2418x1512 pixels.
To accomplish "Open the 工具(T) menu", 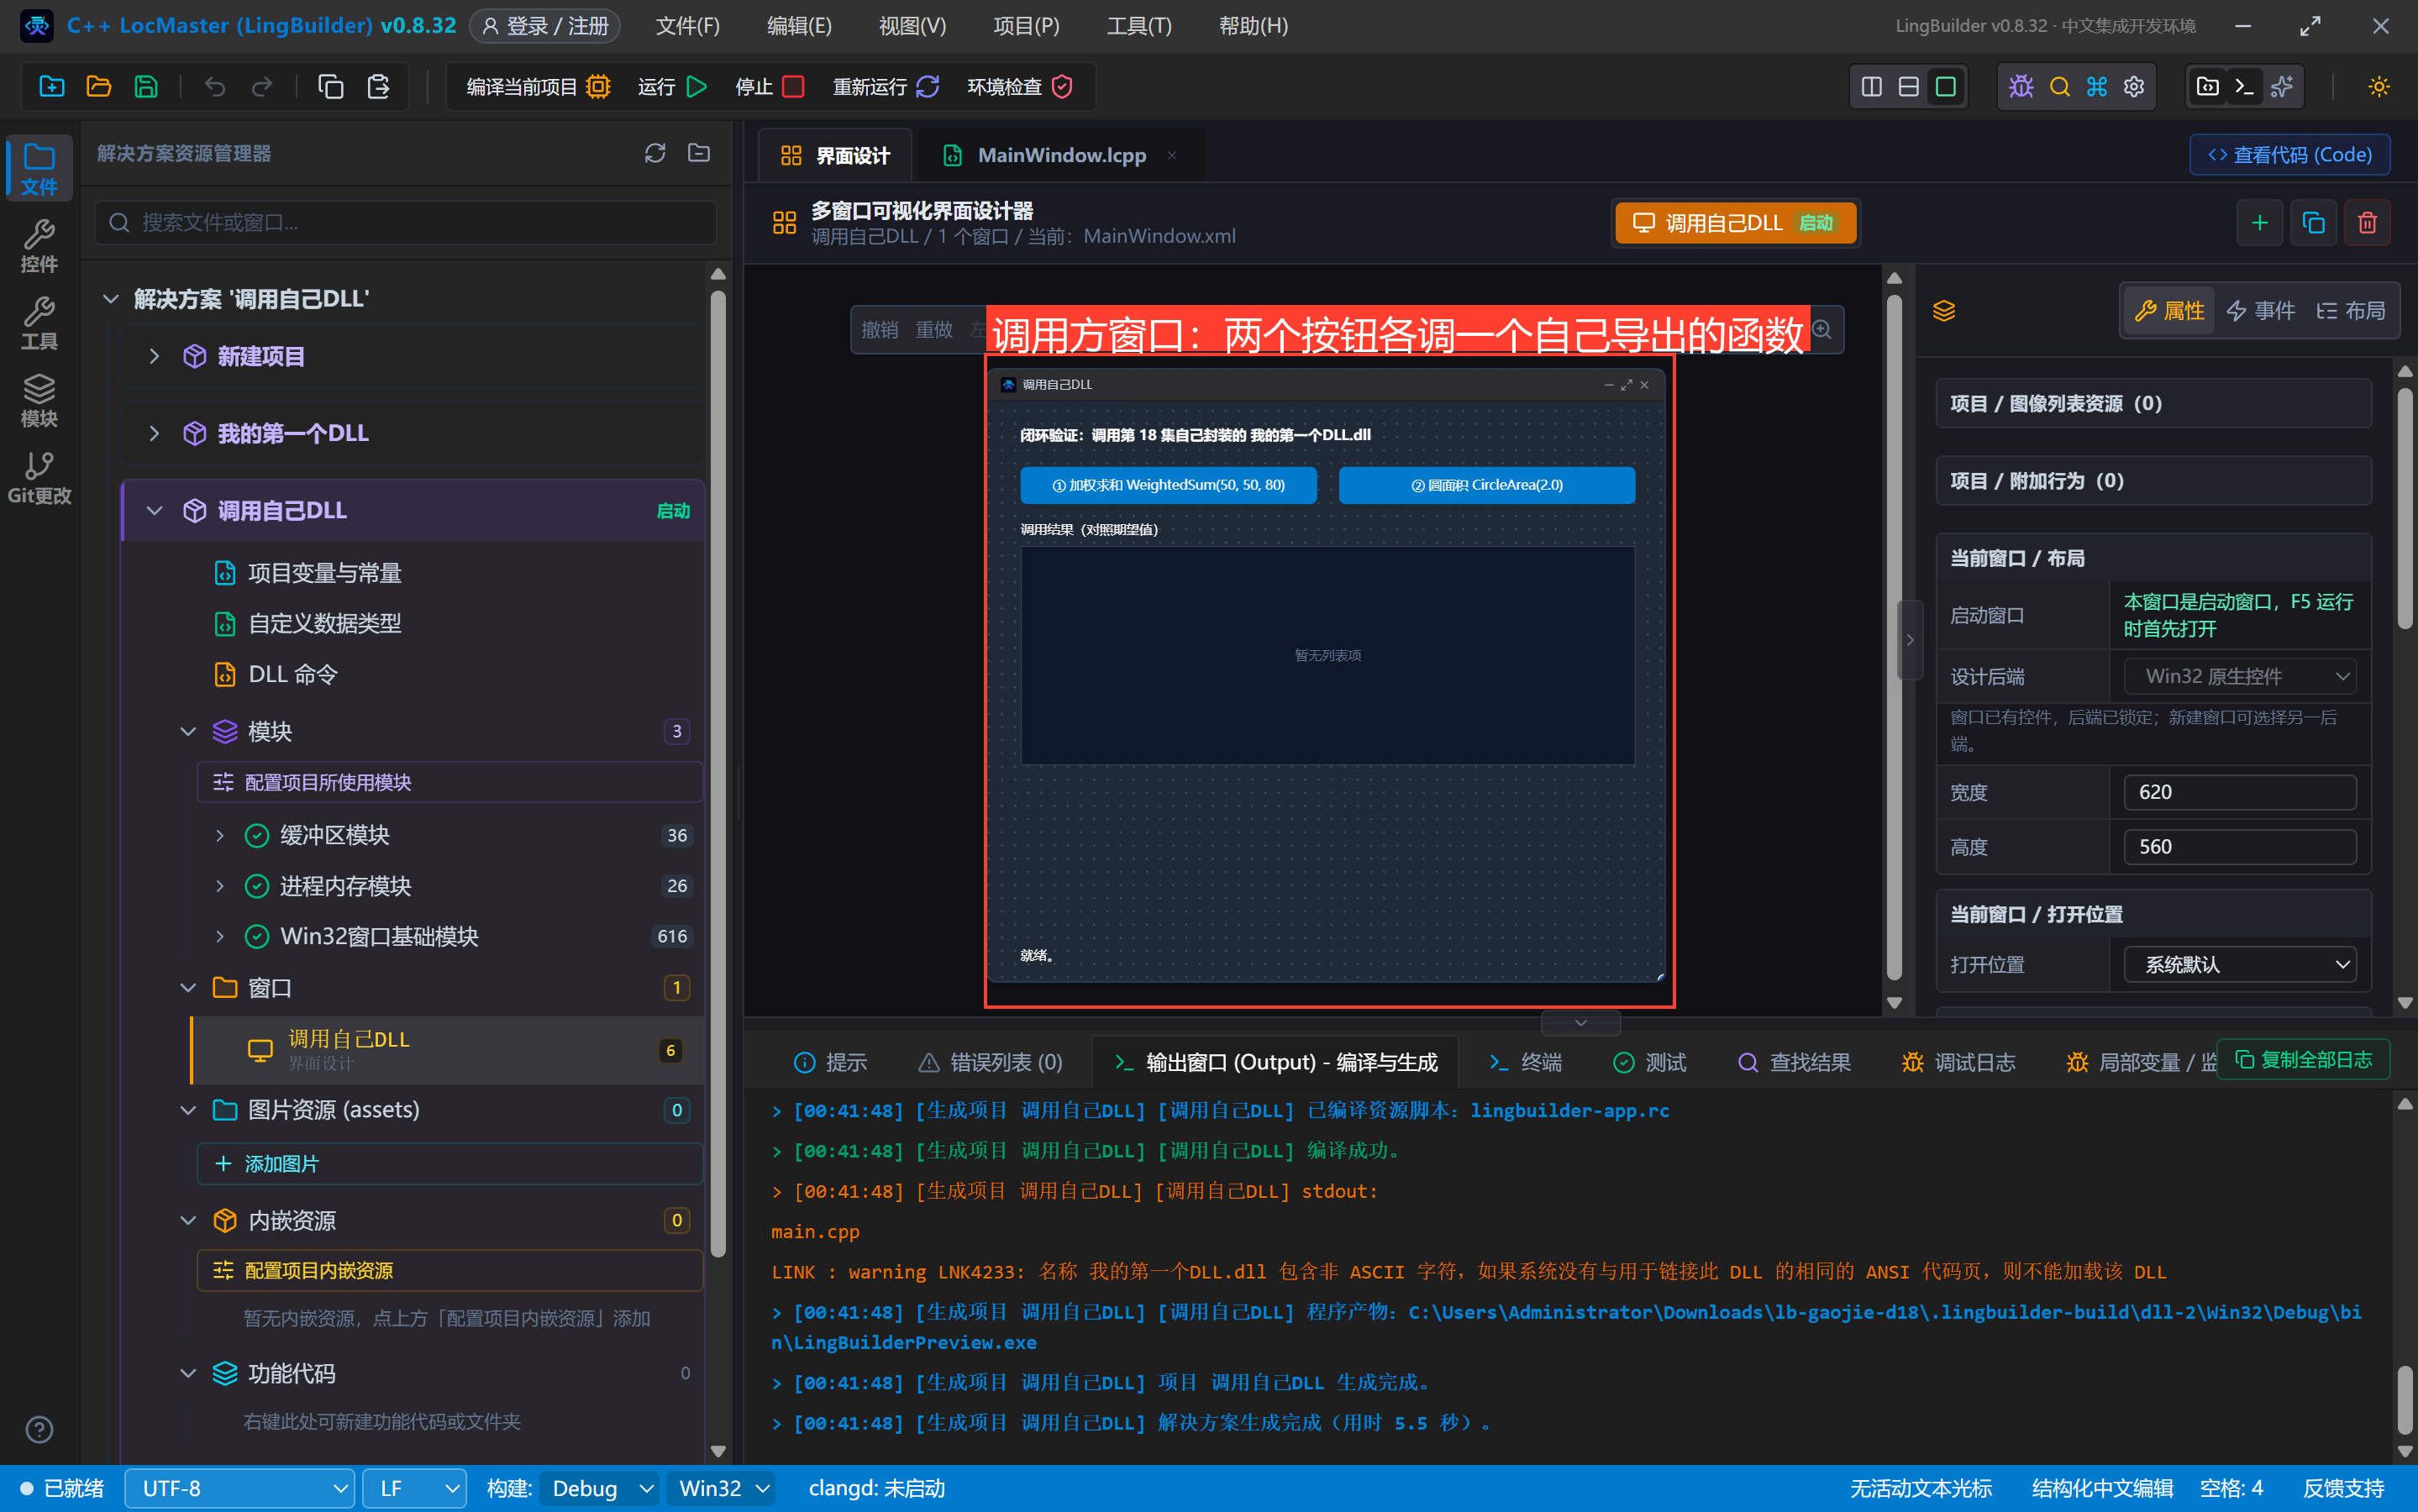I will (1139, 26).
